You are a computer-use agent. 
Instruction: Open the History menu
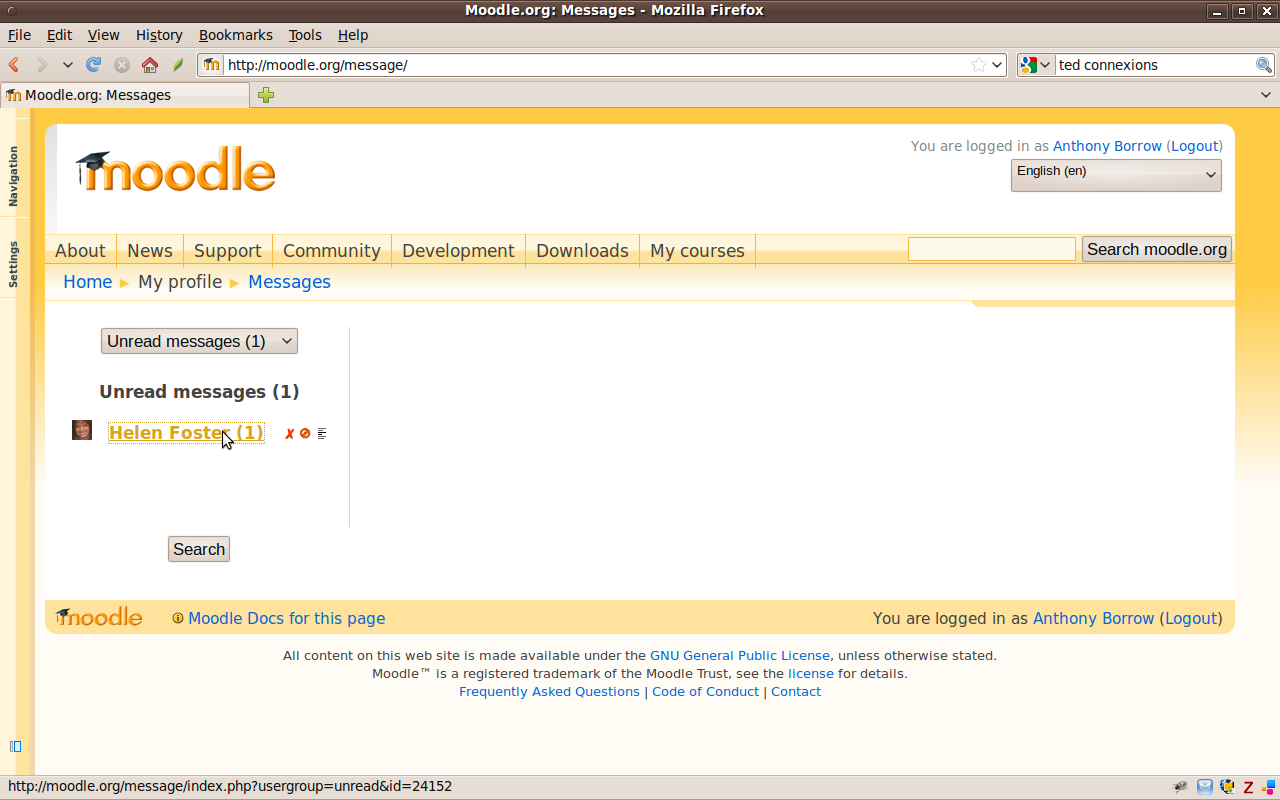[x=159, y=35]
